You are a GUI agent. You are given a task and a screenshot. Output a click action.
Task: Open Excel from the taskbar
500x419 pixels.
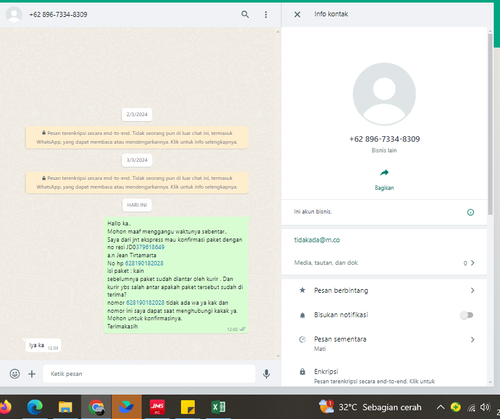[x=218, y=407]
